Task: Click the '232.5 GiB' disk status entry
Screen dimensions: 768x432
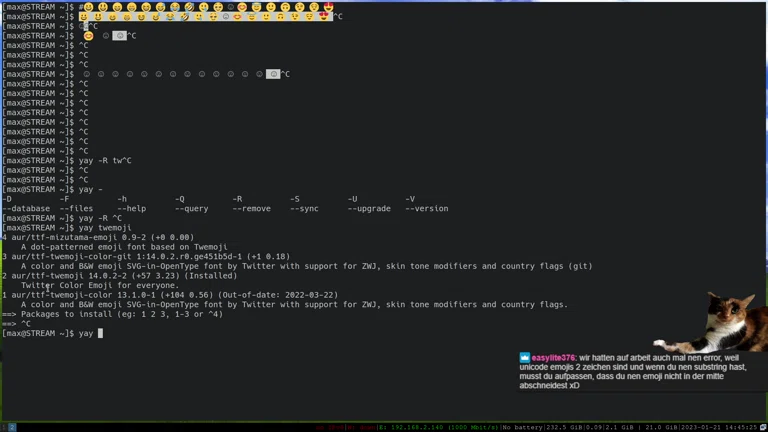Action: coord(564,428)
